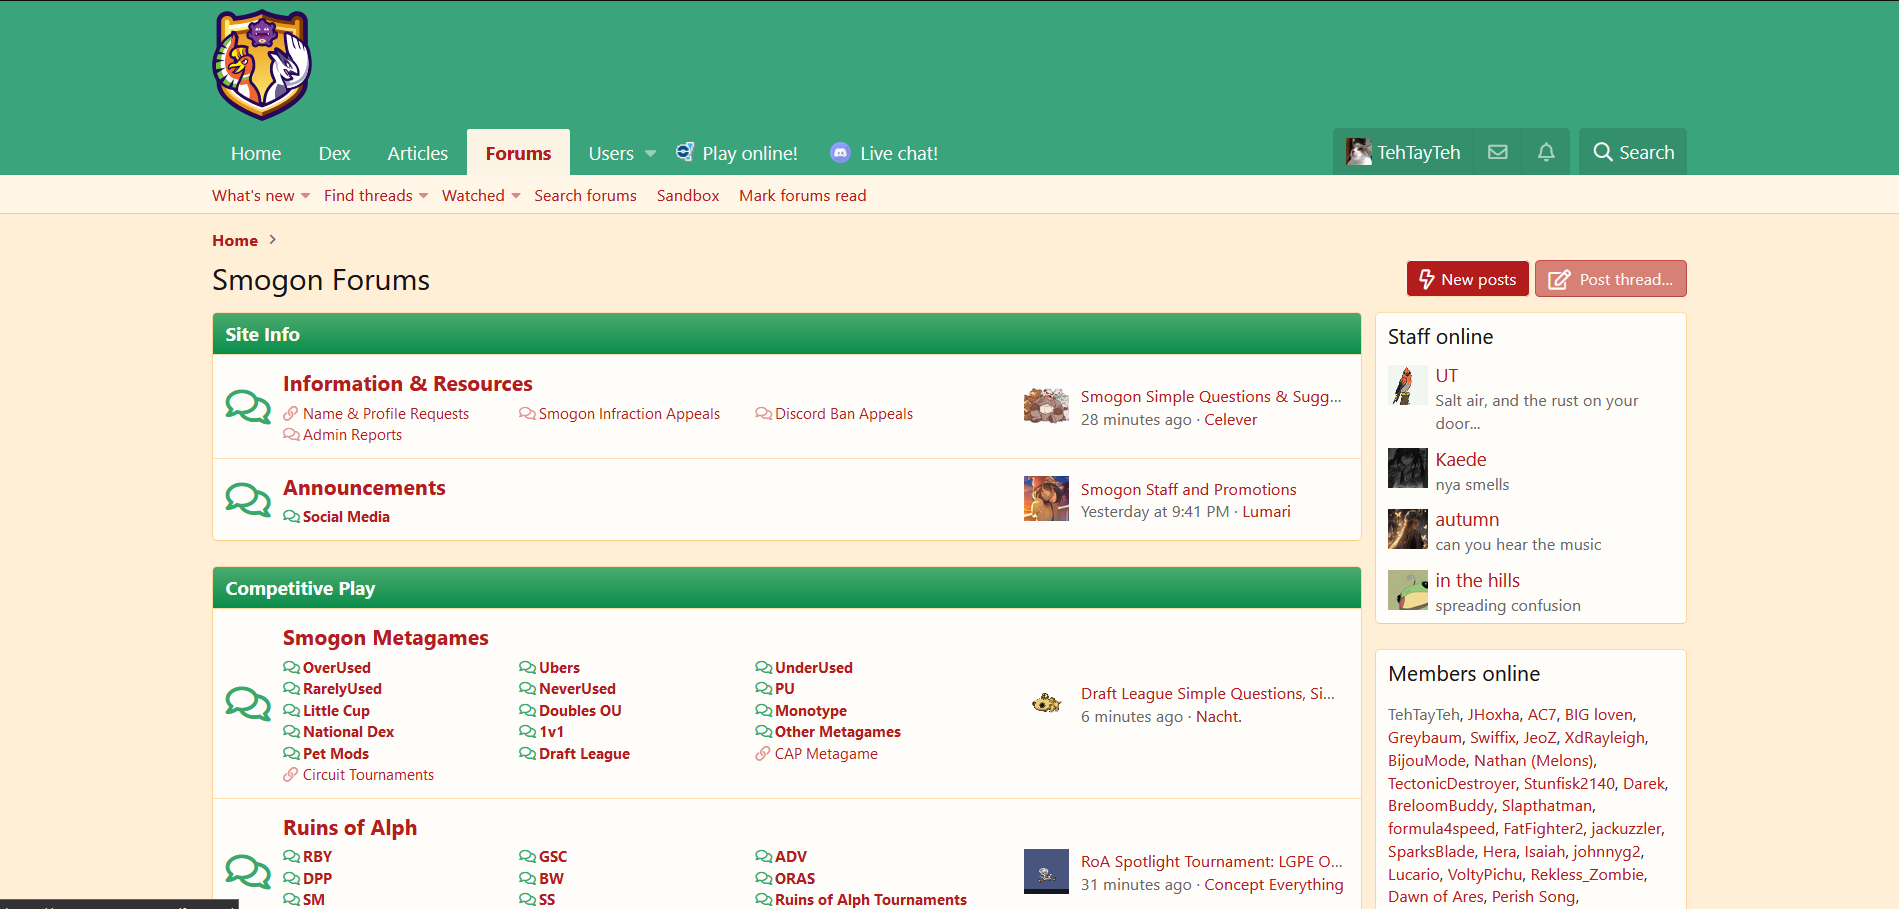Open RoA Spotlight Tournament thread
The image size is (1899, 909).
[x=1211, y=862]
